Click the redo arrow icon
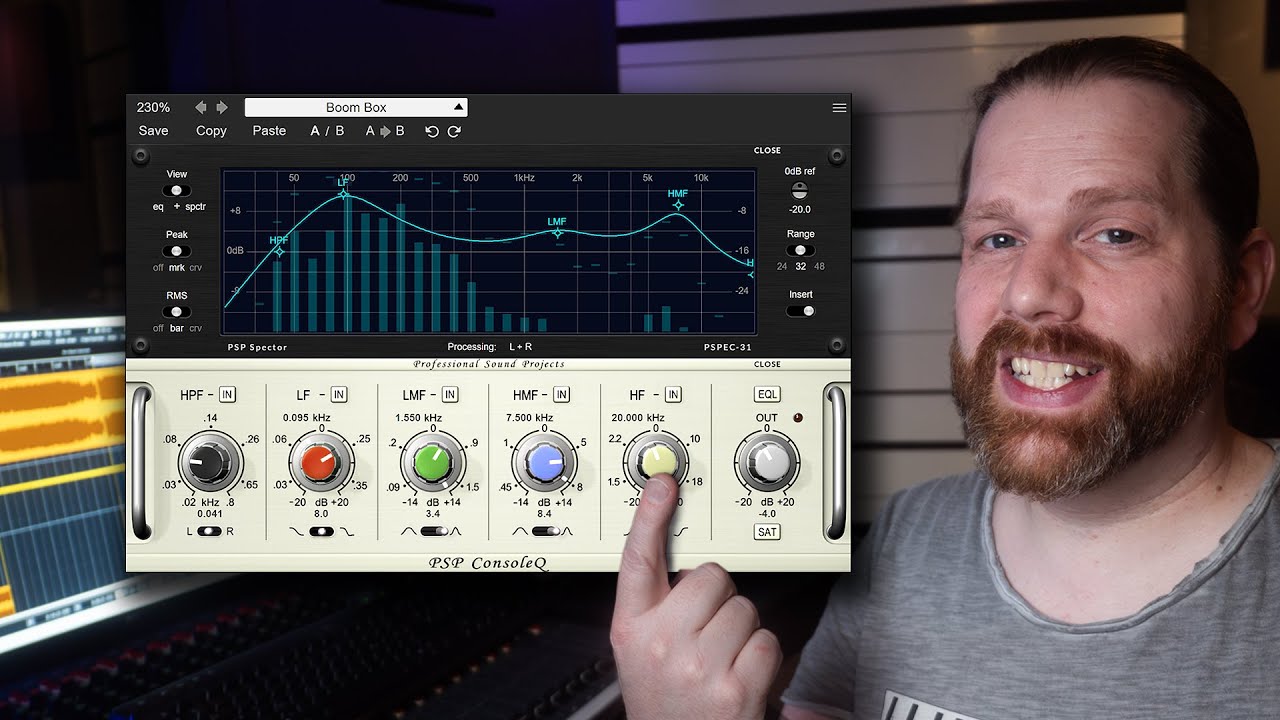 454,131
